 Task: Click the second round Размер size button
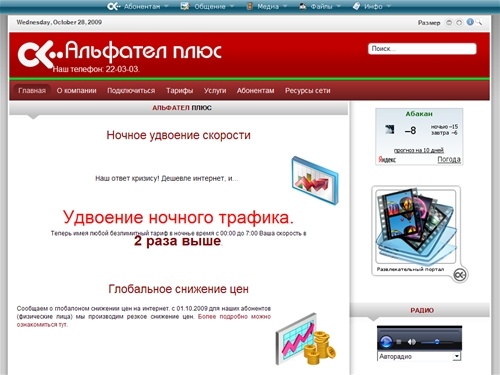[459, 23]
